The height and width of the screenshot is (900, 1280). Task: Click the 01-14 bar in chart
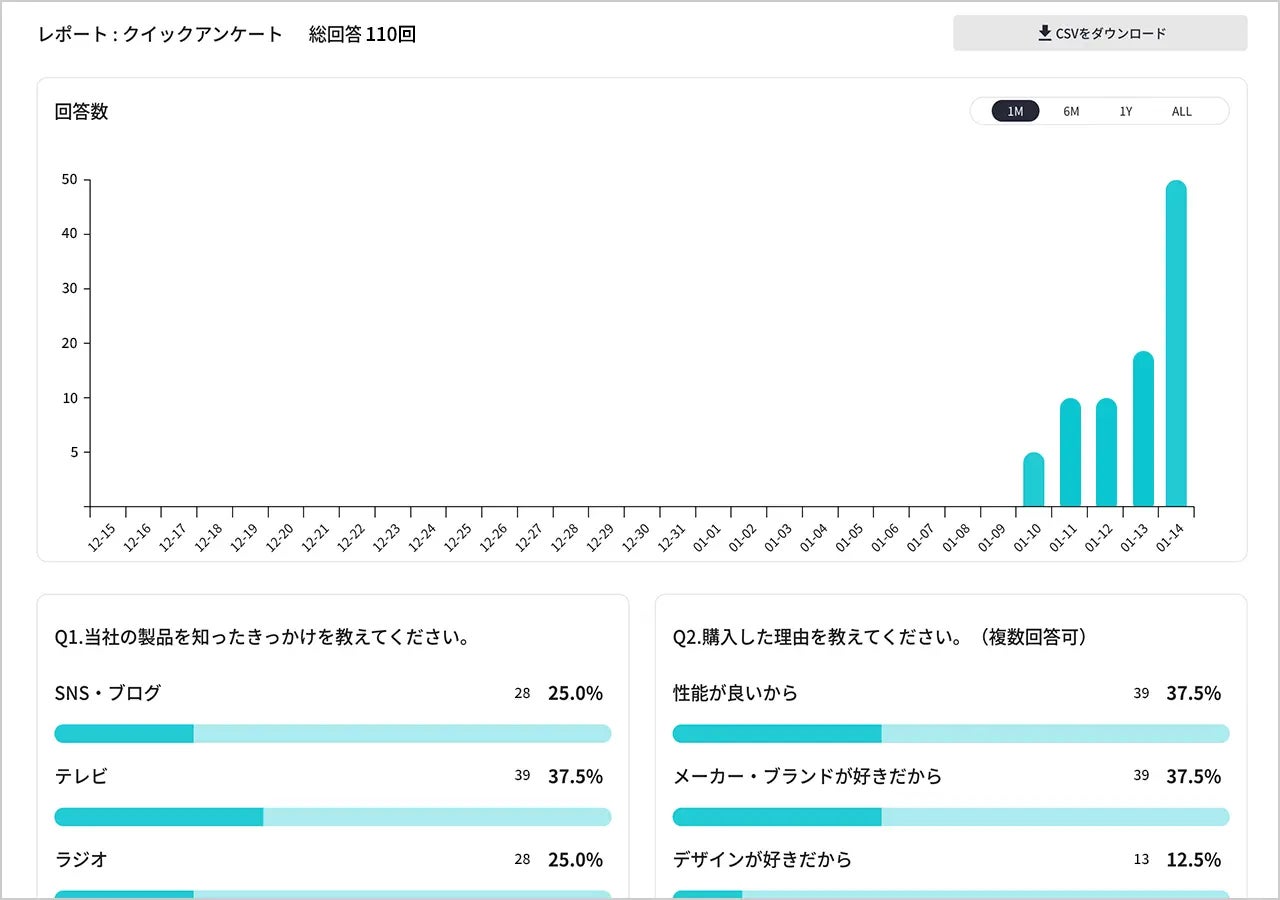point(1176,343)
